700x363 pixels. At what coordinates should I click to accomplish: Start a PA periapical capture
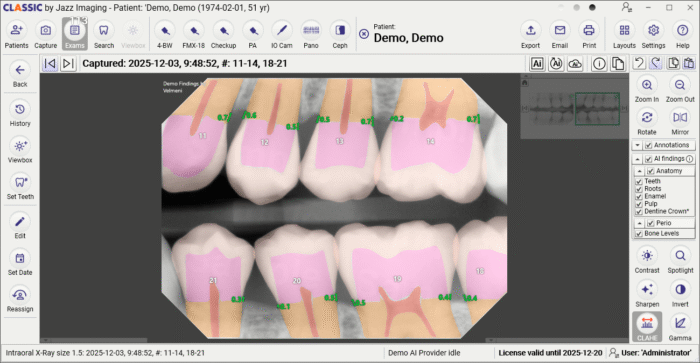pyautogui.click(x=253, y=35)
